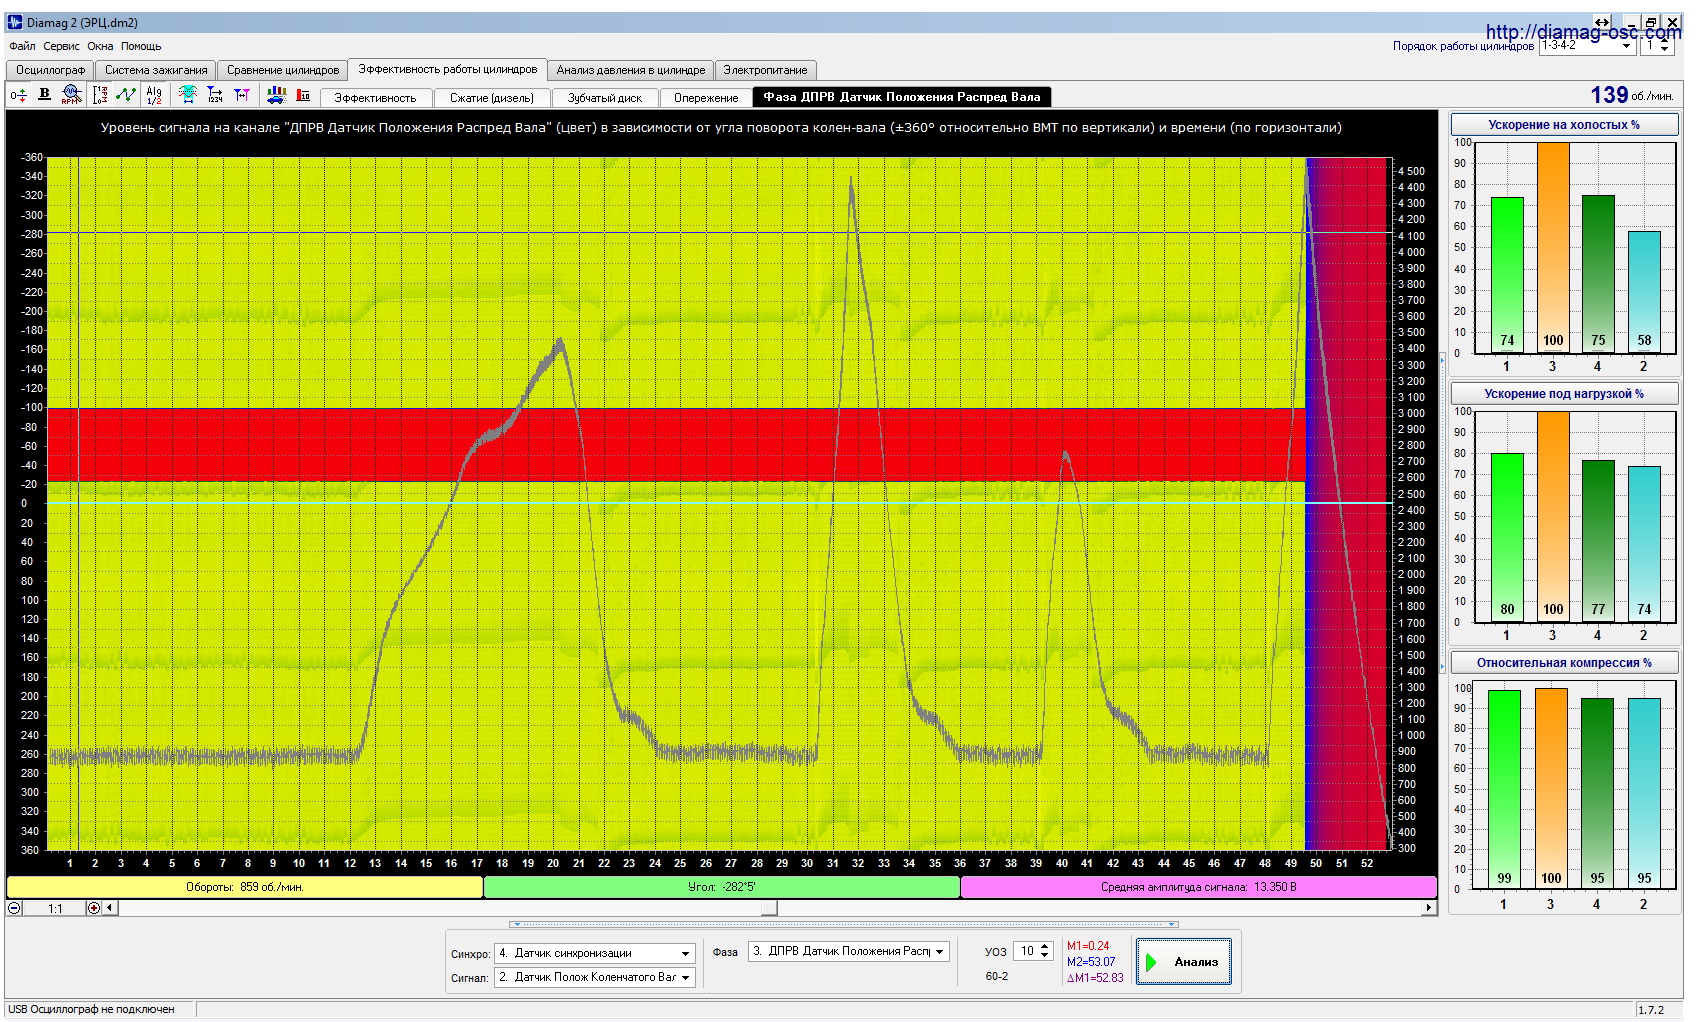Screen dimensions: 1696x1022
Task: Click the load acceleration bar valued 74
Action: point(1644,543)
